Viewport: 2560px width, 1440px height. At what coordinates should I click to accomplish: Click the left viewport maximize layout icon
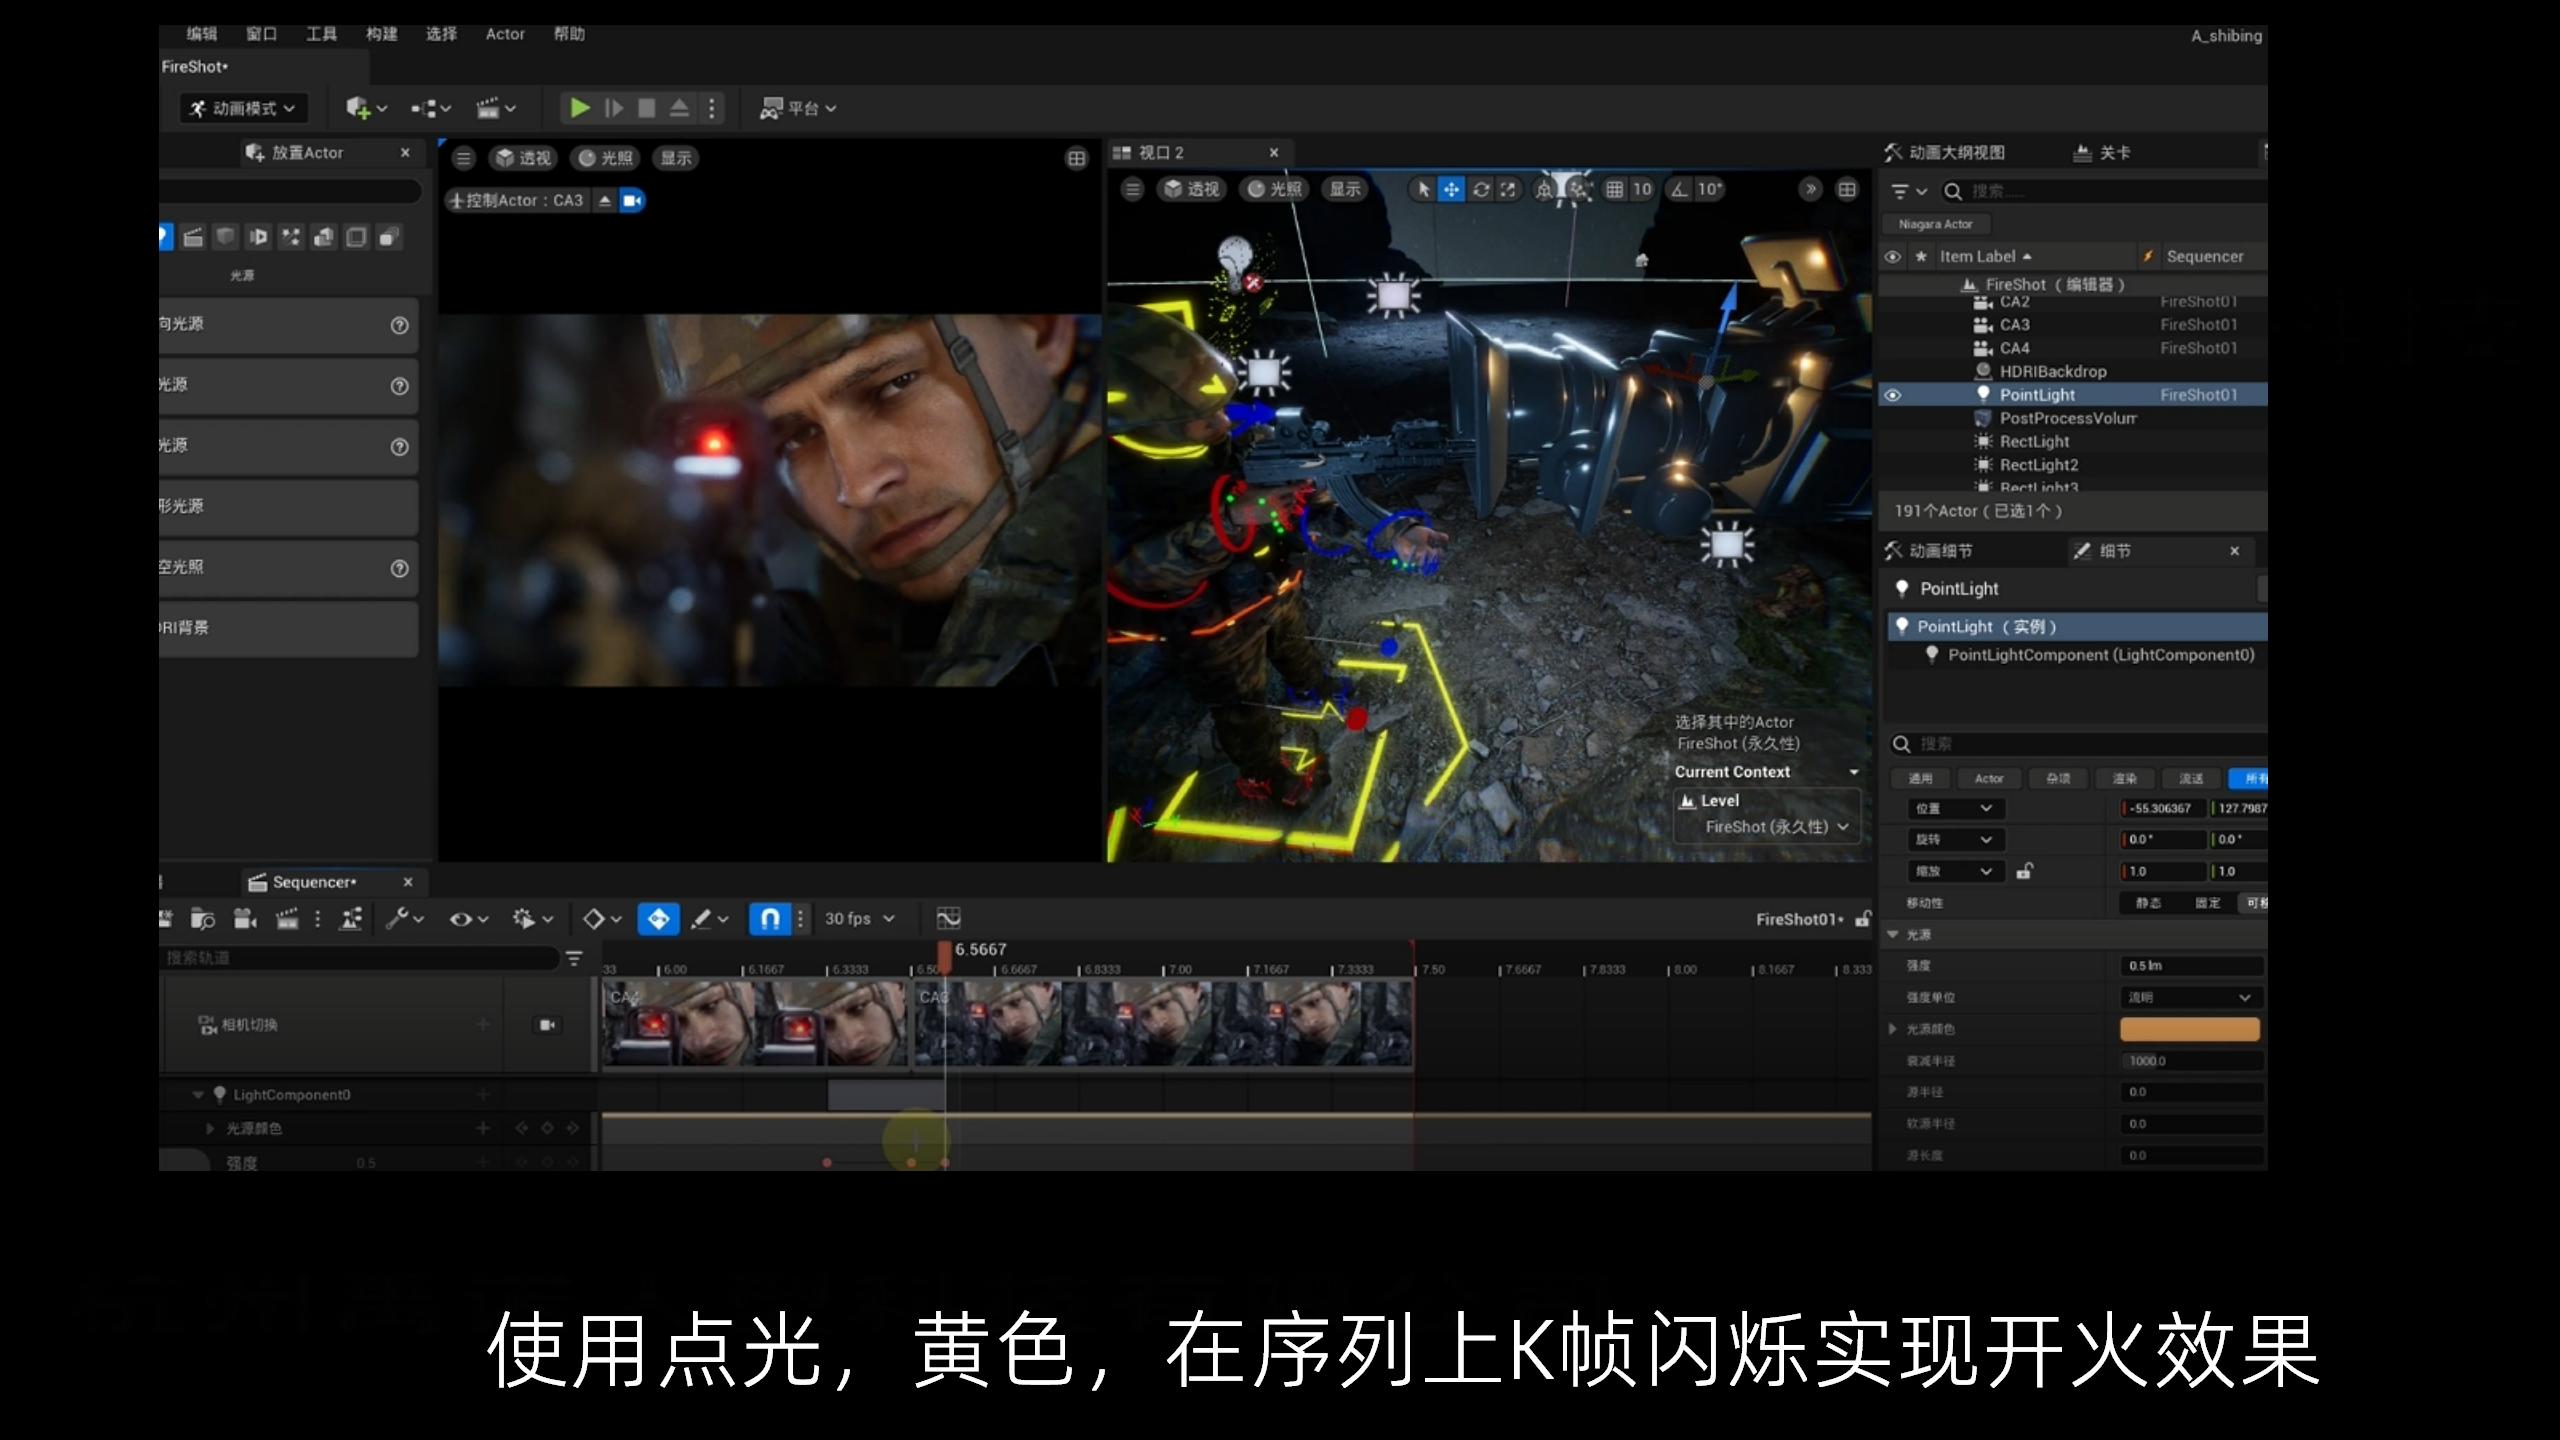[x=1076, y=158]
